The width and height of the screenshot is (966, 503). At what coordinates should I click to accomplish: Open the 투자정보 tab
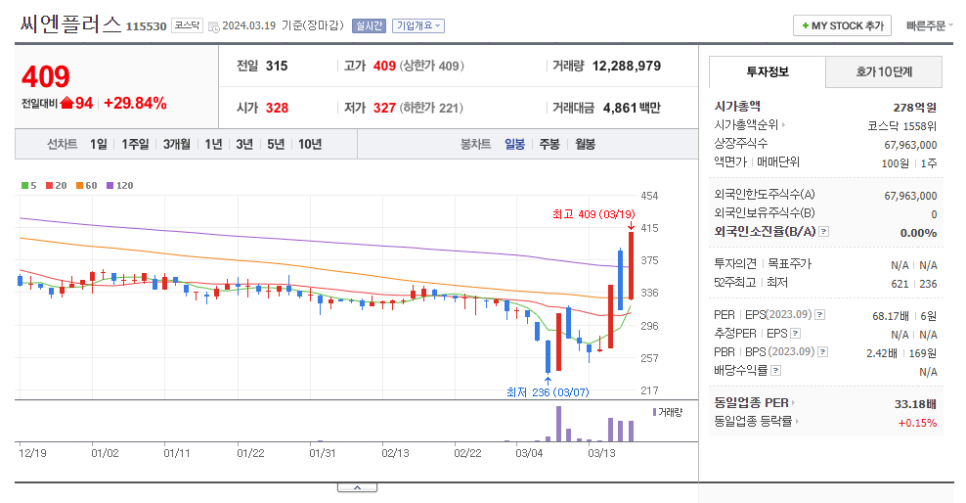click(x=767, y=72)
